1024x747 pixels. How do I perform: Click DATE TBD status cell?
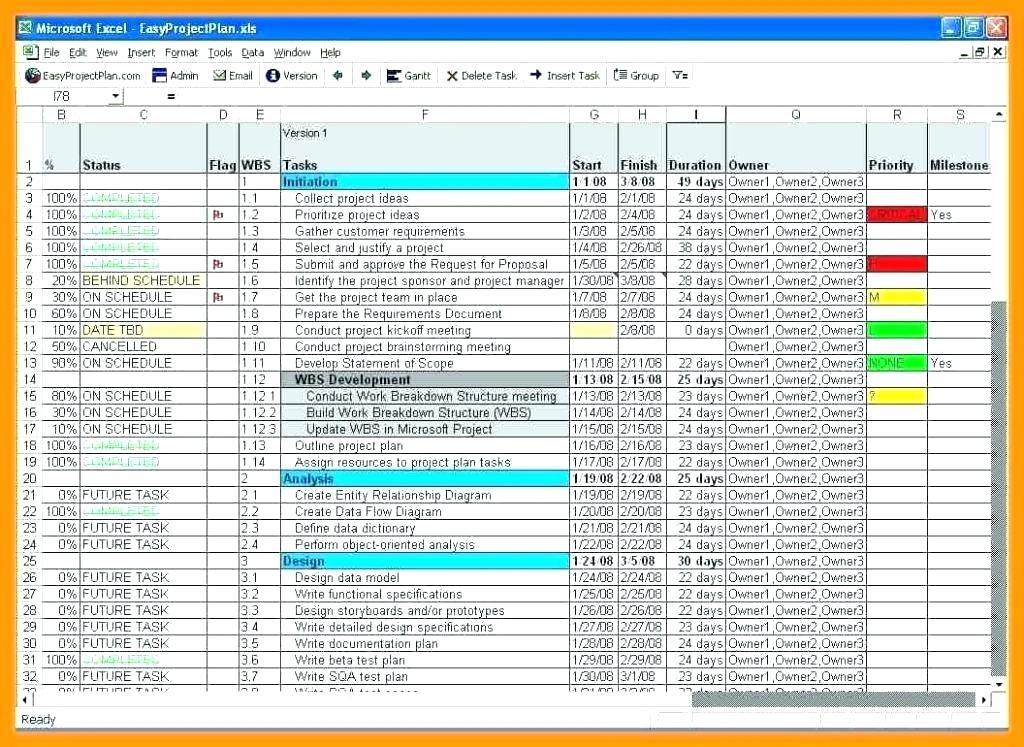click(x=144, y=330)
